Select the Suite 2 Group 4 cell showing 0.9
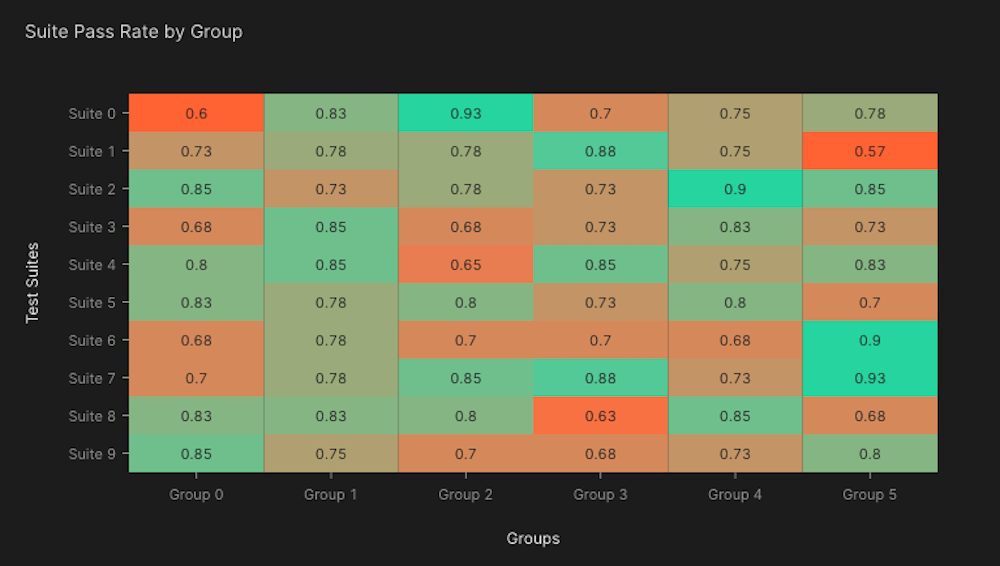 click(x=735, y=189)
